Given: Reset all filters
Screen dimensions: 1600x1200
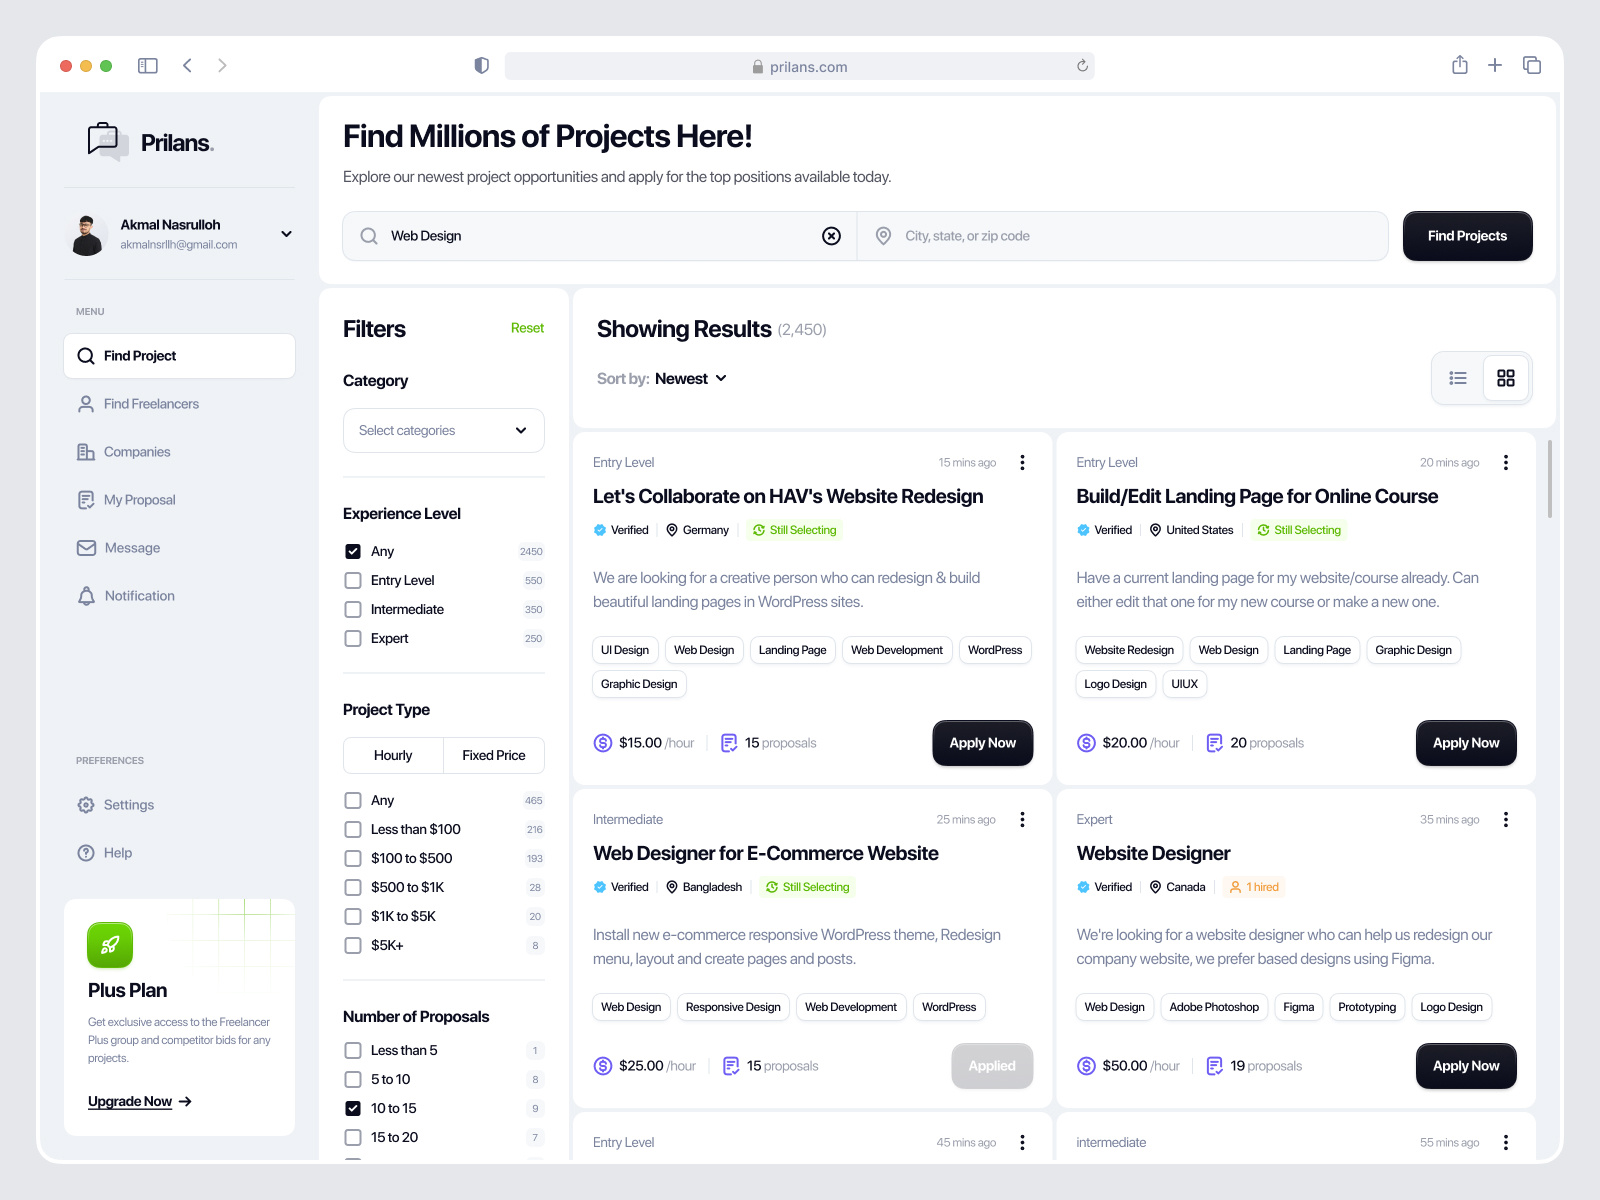Looking at the screenshot, I should (527, 327).
